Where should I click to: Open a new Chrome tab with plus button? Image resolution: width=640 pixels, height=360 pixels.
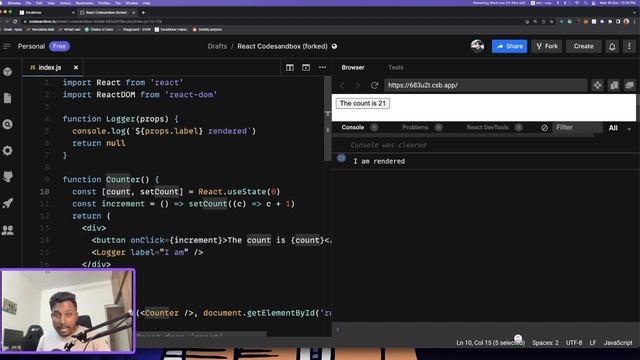143,13
